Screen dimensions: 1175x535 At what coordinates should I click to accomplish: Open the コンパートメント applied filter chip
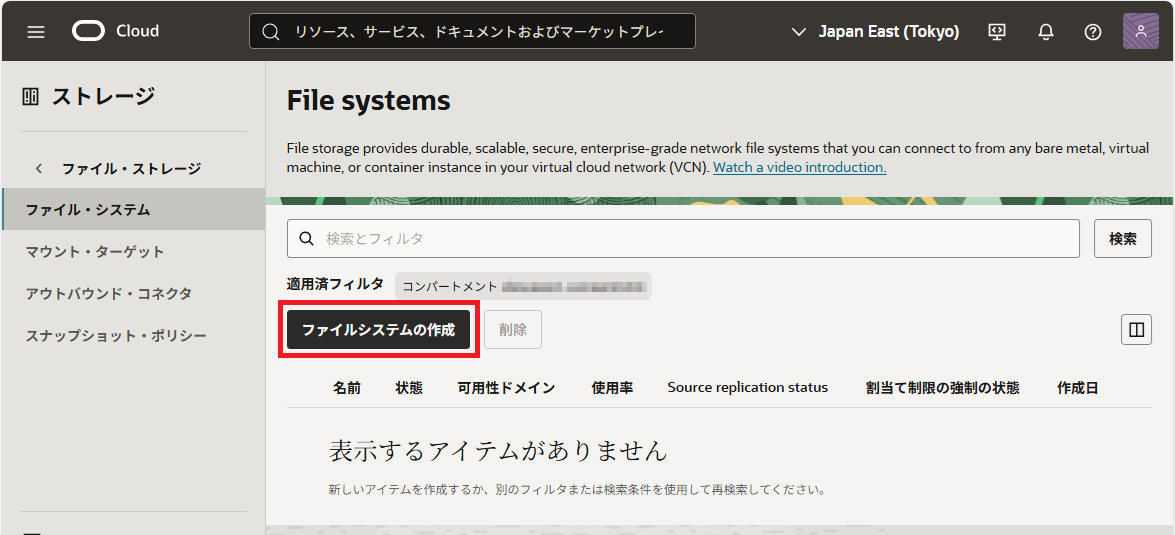click(x=522, y=286)
